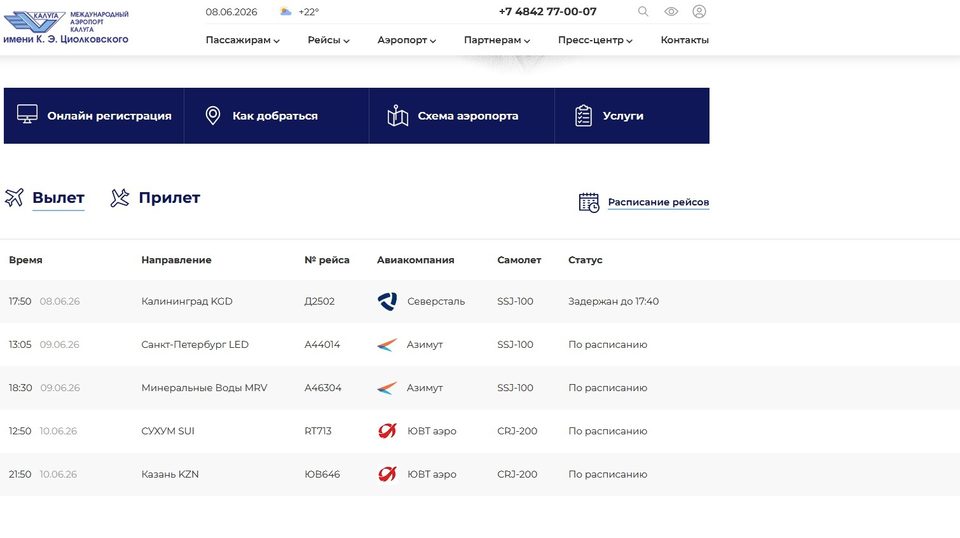960x538 pixels.
Task: Open the Kaluga airport logo home link
Action: (66, 28)
